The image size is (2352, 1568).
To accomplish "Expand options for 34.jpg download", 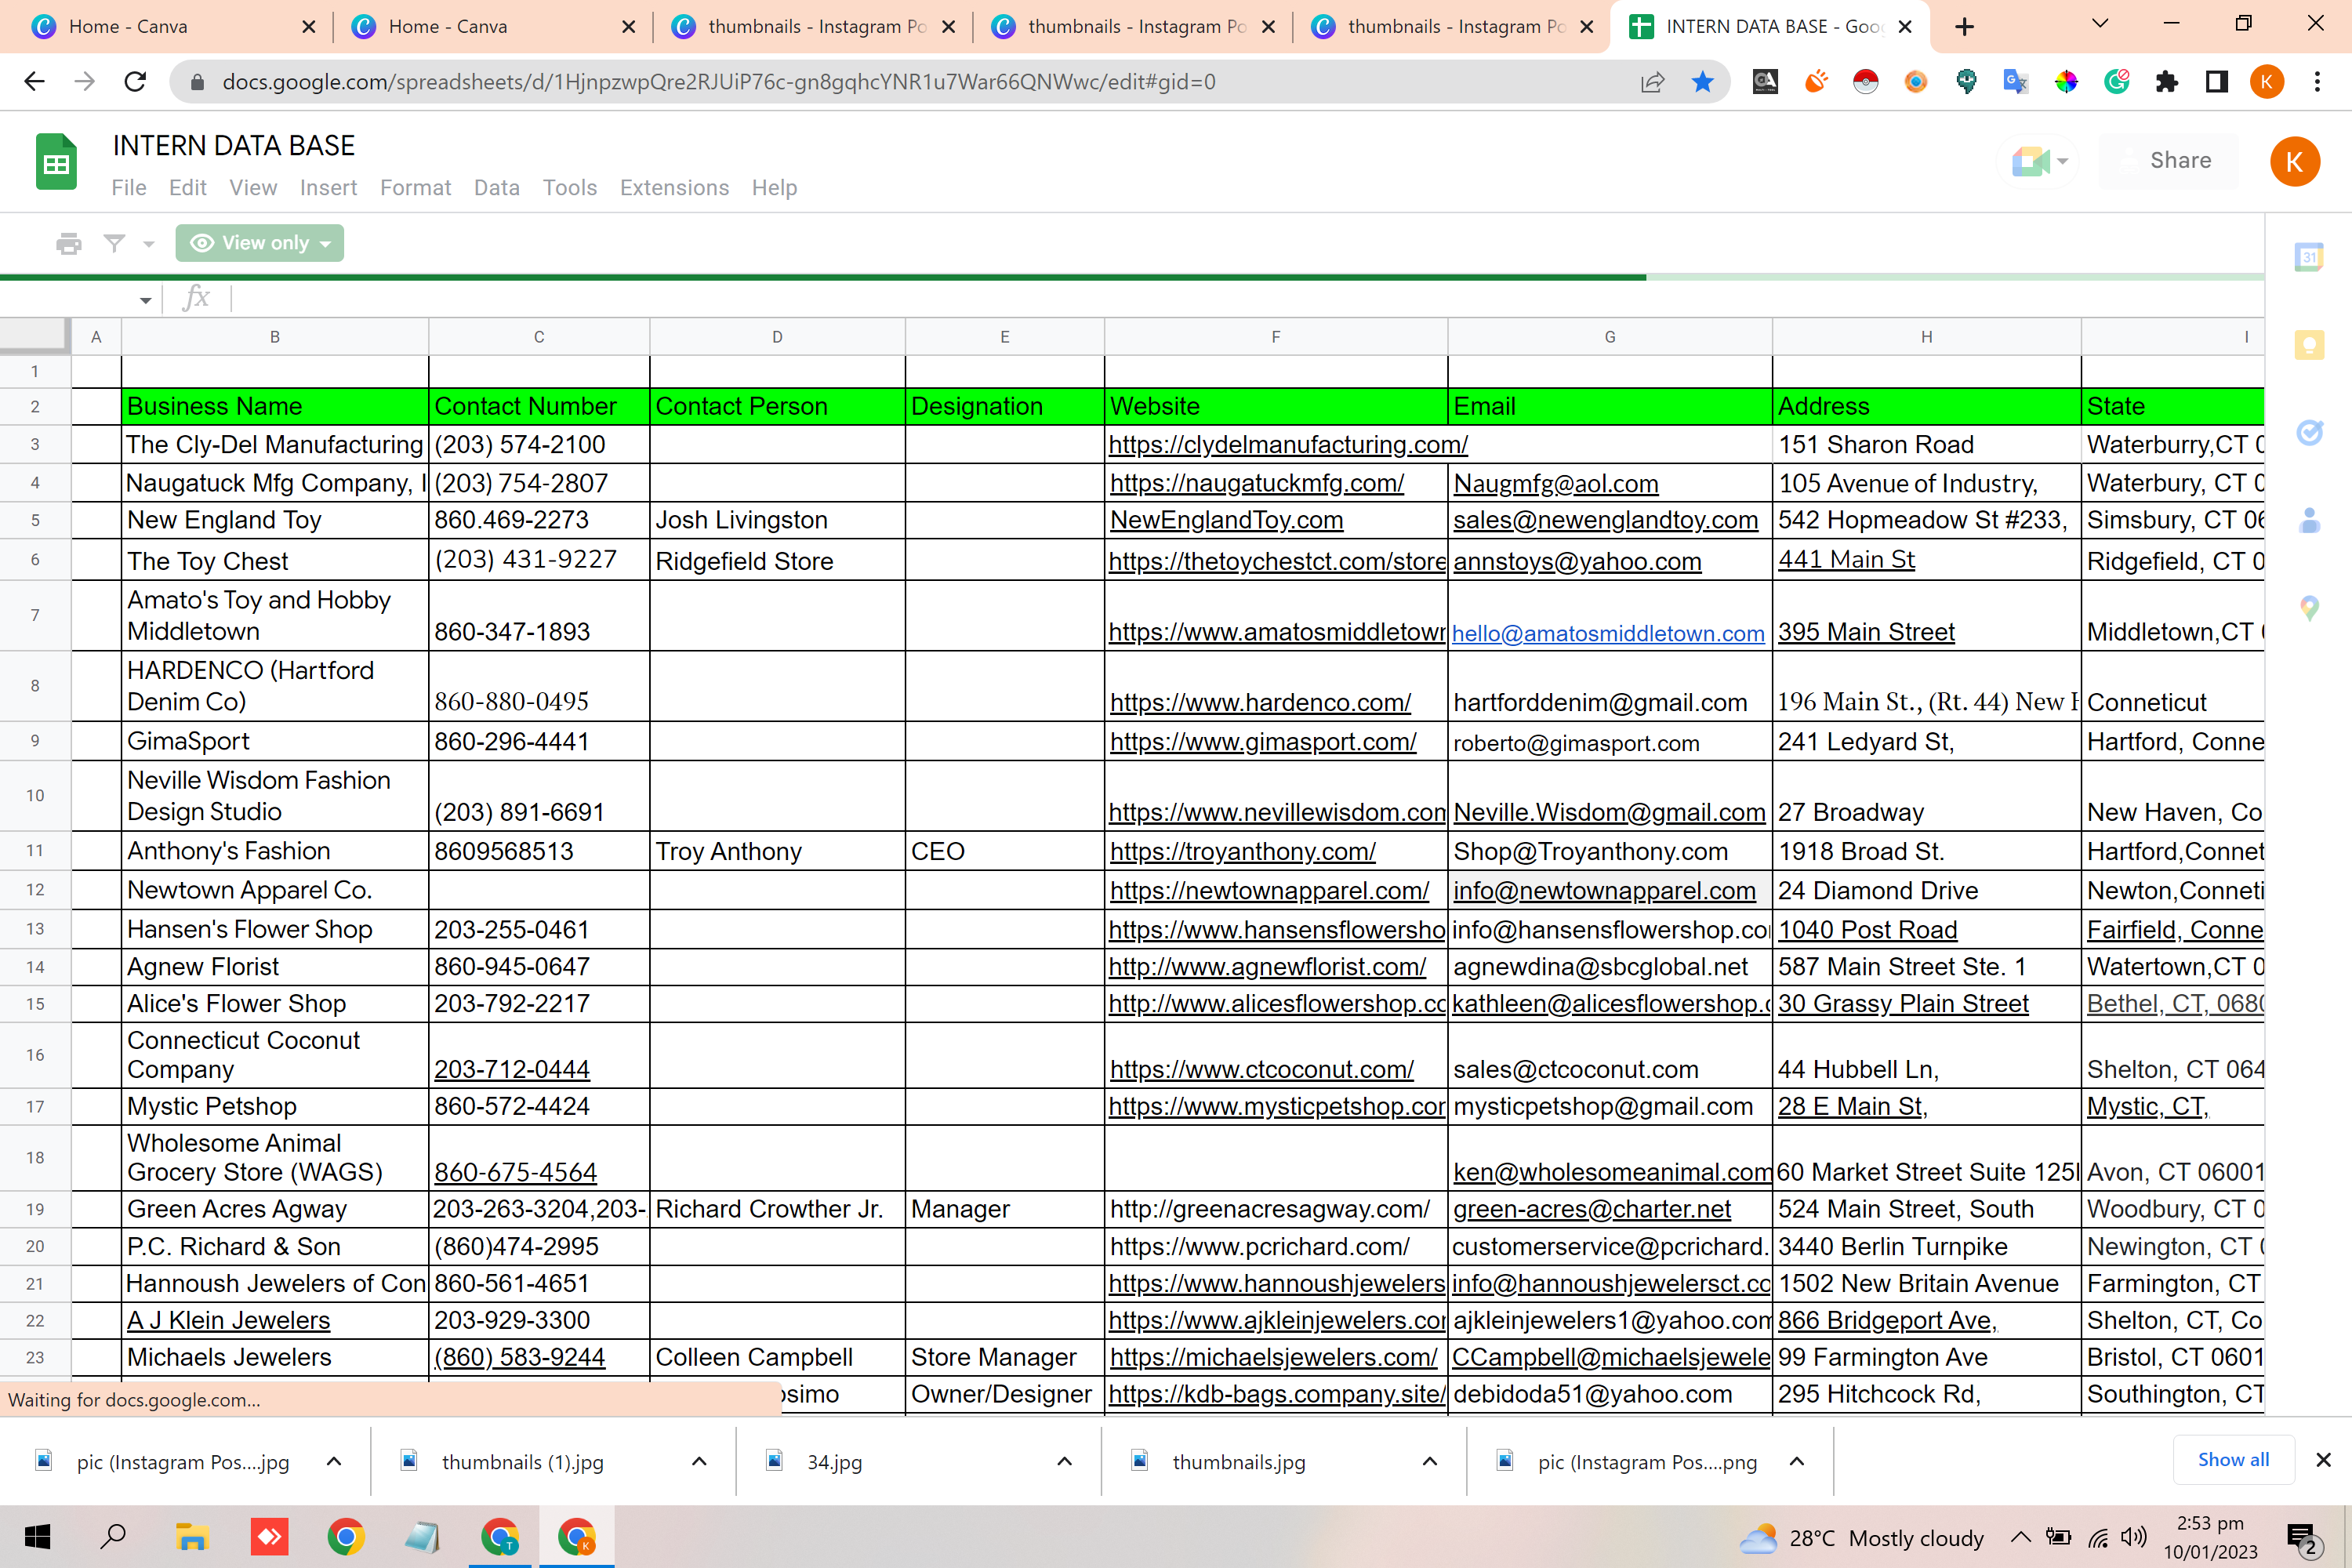I will coord(1064,1462).
